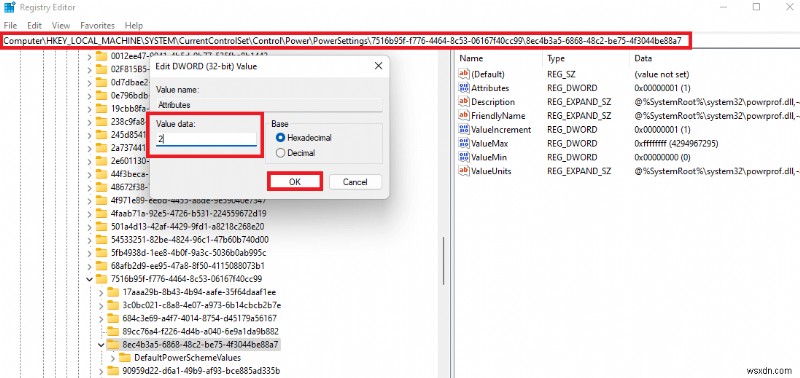This screenshot has width=800, height=378.
Task: Click folder icon of 7516b95f-f776-4464 key
Action: 101,279
